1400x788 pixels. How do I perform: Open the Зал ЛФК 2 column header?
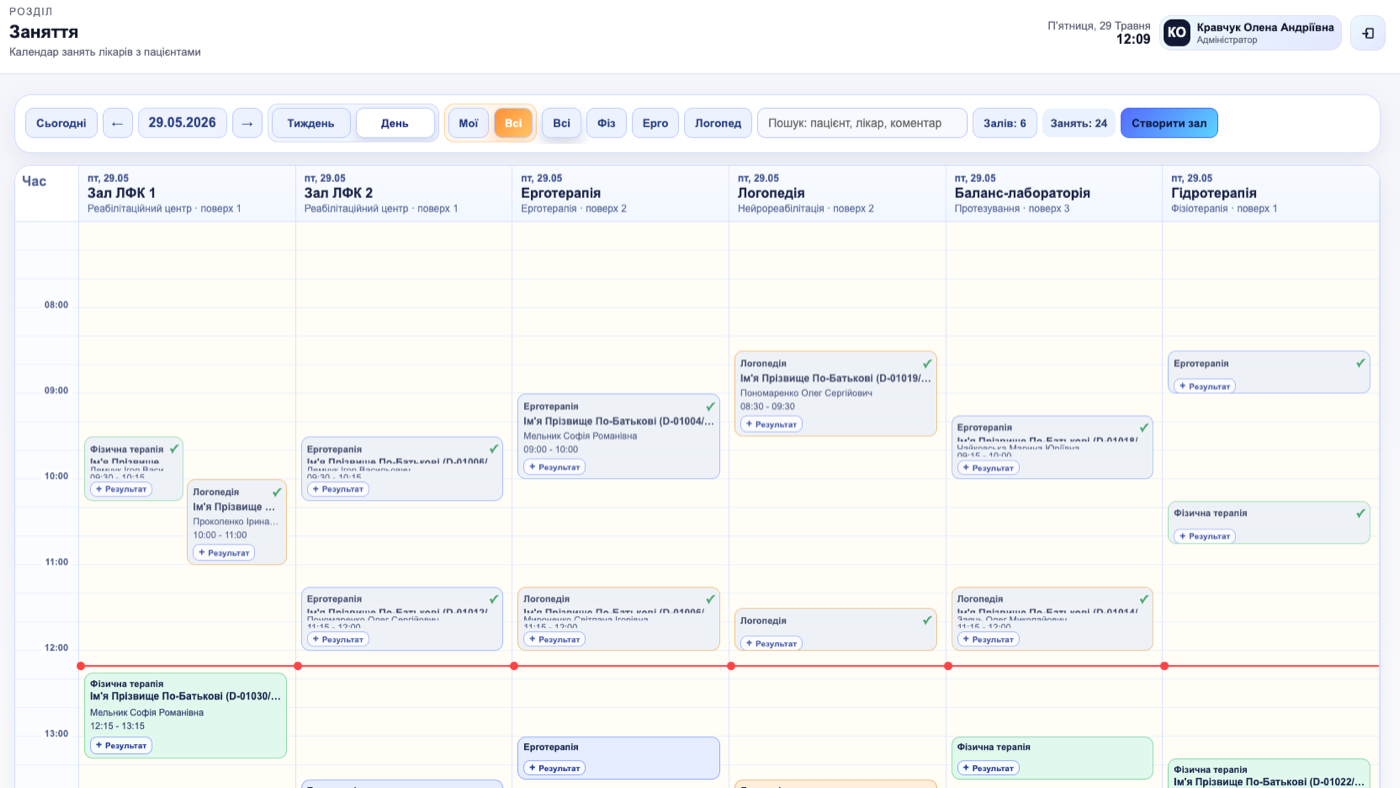[x=404, y=193]
